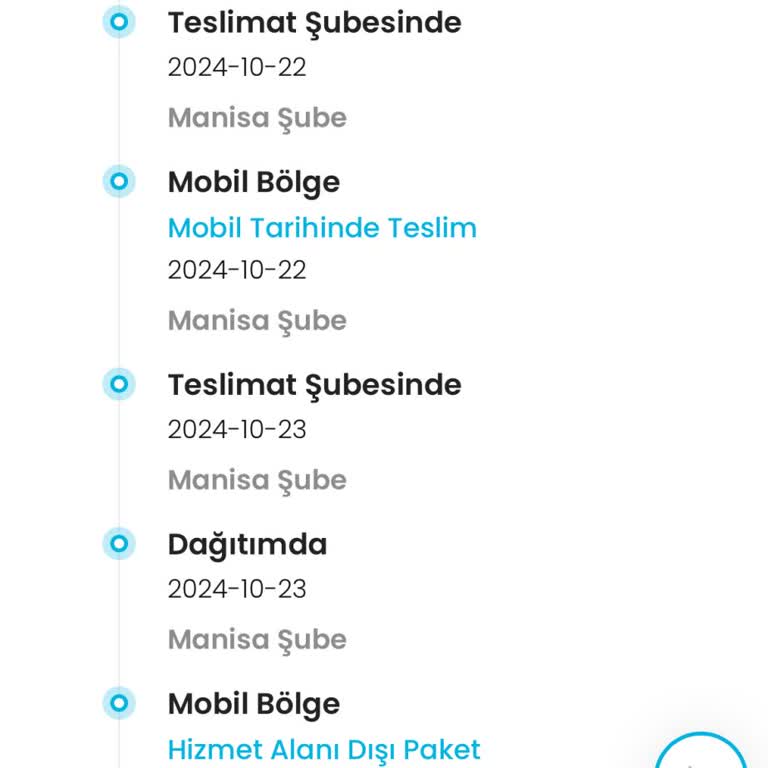The height and width of the screenshot is (768, 768).
Task: Click the 2024-10-22 date under first Teslimat Şubesinde
Action: [237, 67]
